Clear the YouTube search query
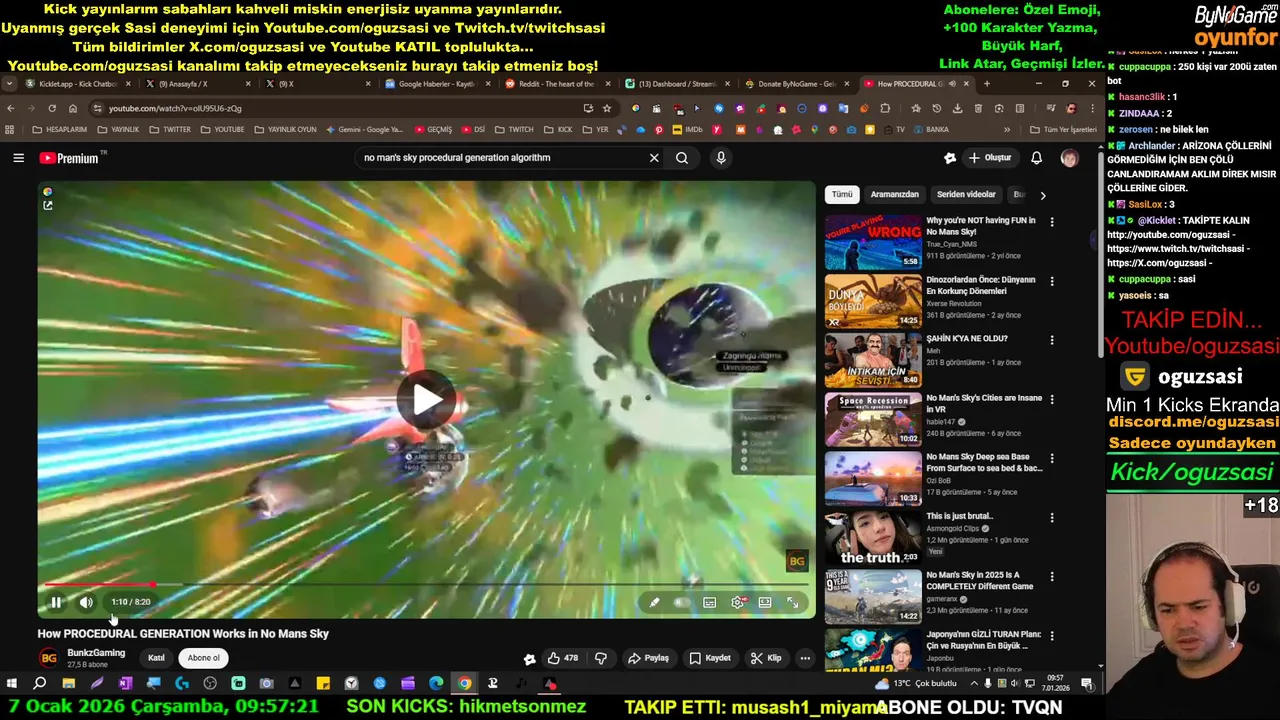The height and width of the screenshot is (720, 1280). (x=654, y=158)
